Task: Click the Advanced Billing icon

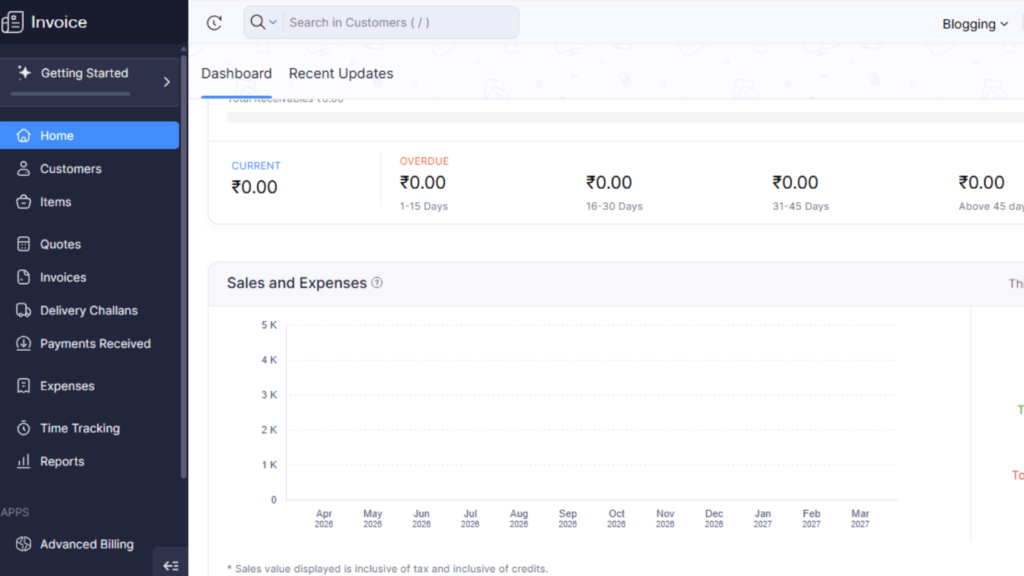Action: [24, 544]
